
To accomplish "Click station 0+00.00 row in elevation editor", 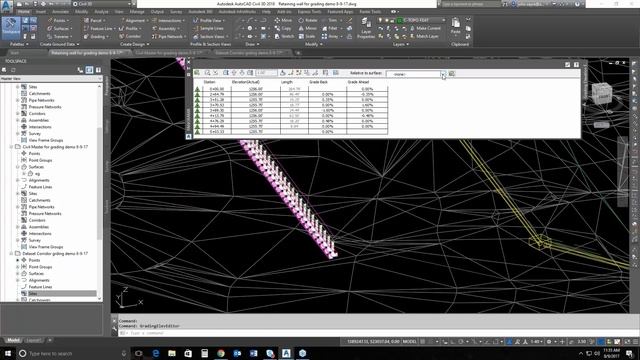I will click(292, 89).
